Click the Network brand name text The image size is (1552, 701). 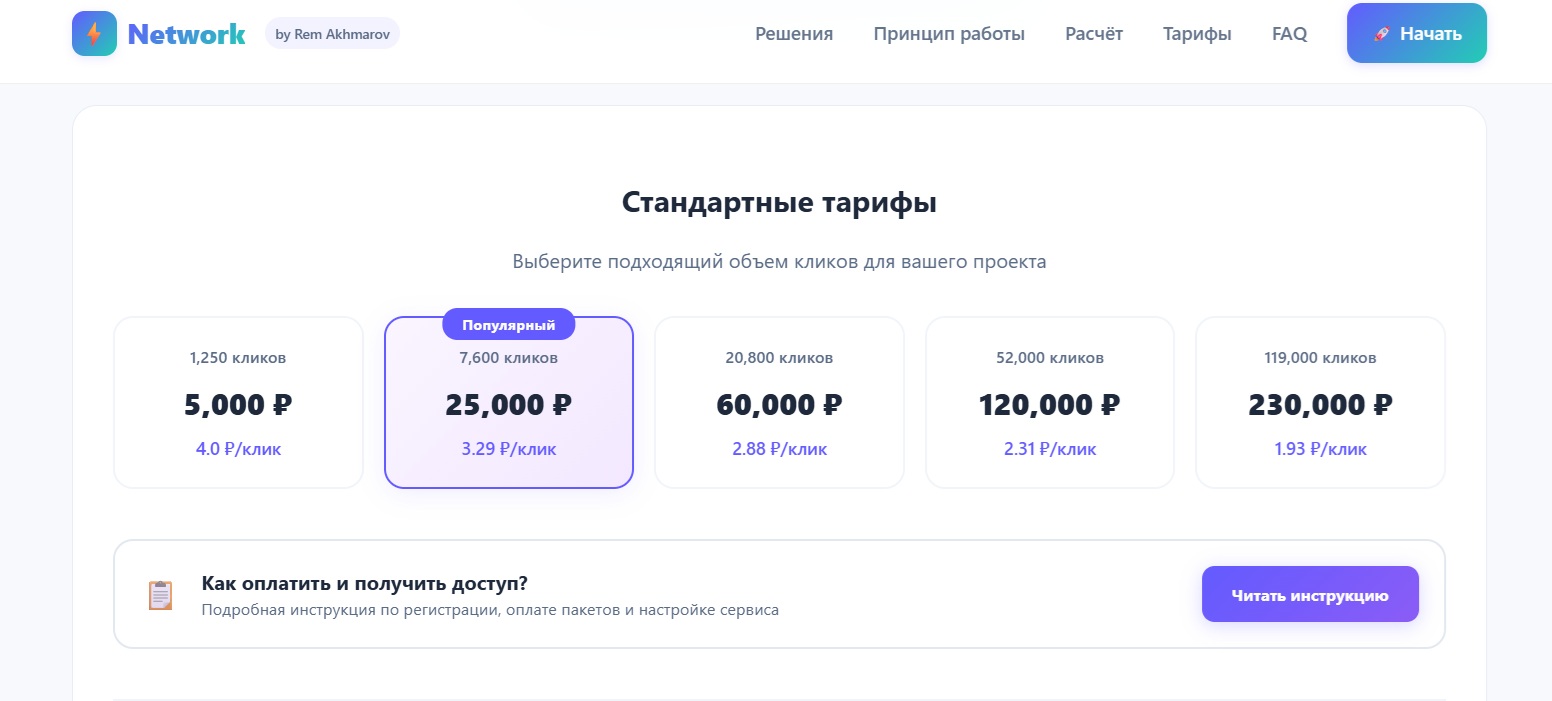[x=186, y=34]
